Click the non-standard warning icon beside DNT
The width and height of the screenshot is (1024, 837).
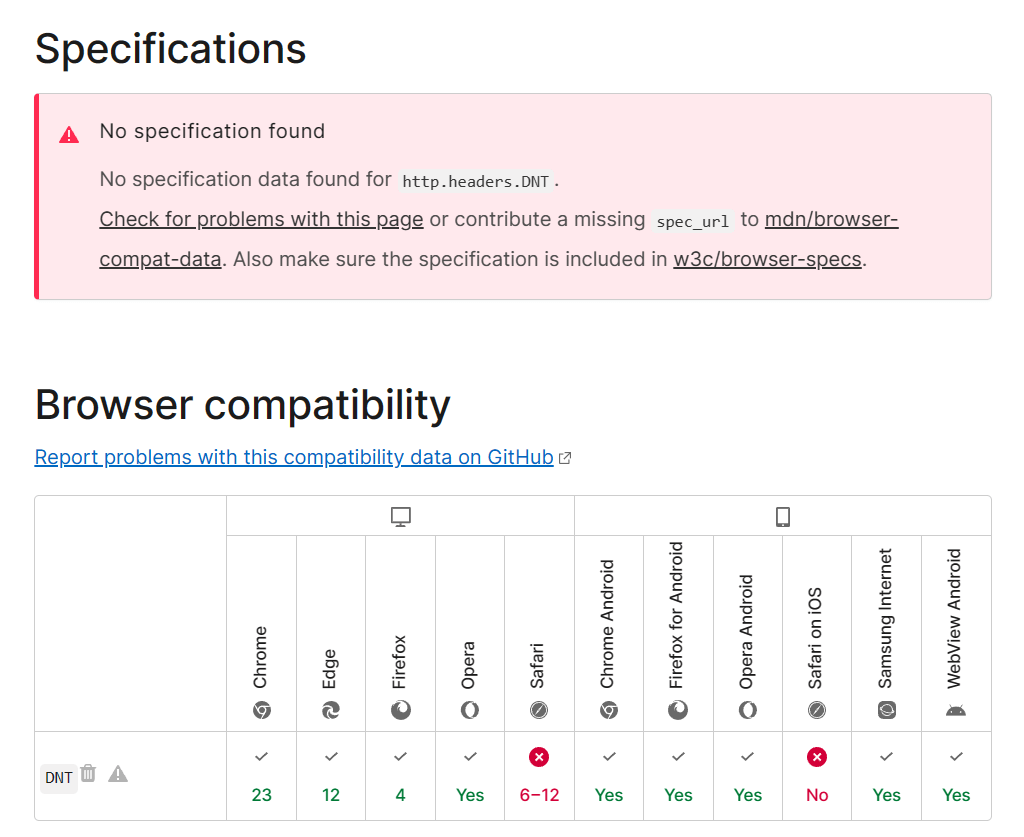[x=118, y=774]
